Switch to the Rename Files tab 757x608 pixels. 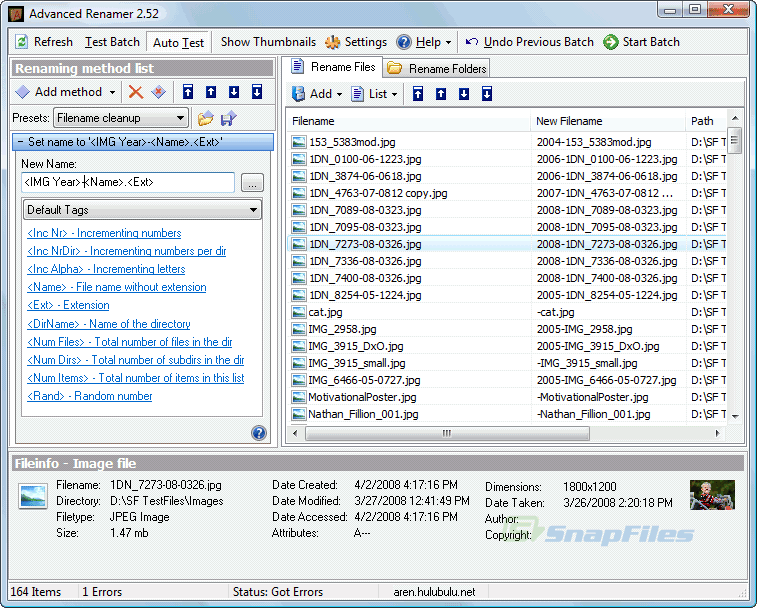click(334, 67)
